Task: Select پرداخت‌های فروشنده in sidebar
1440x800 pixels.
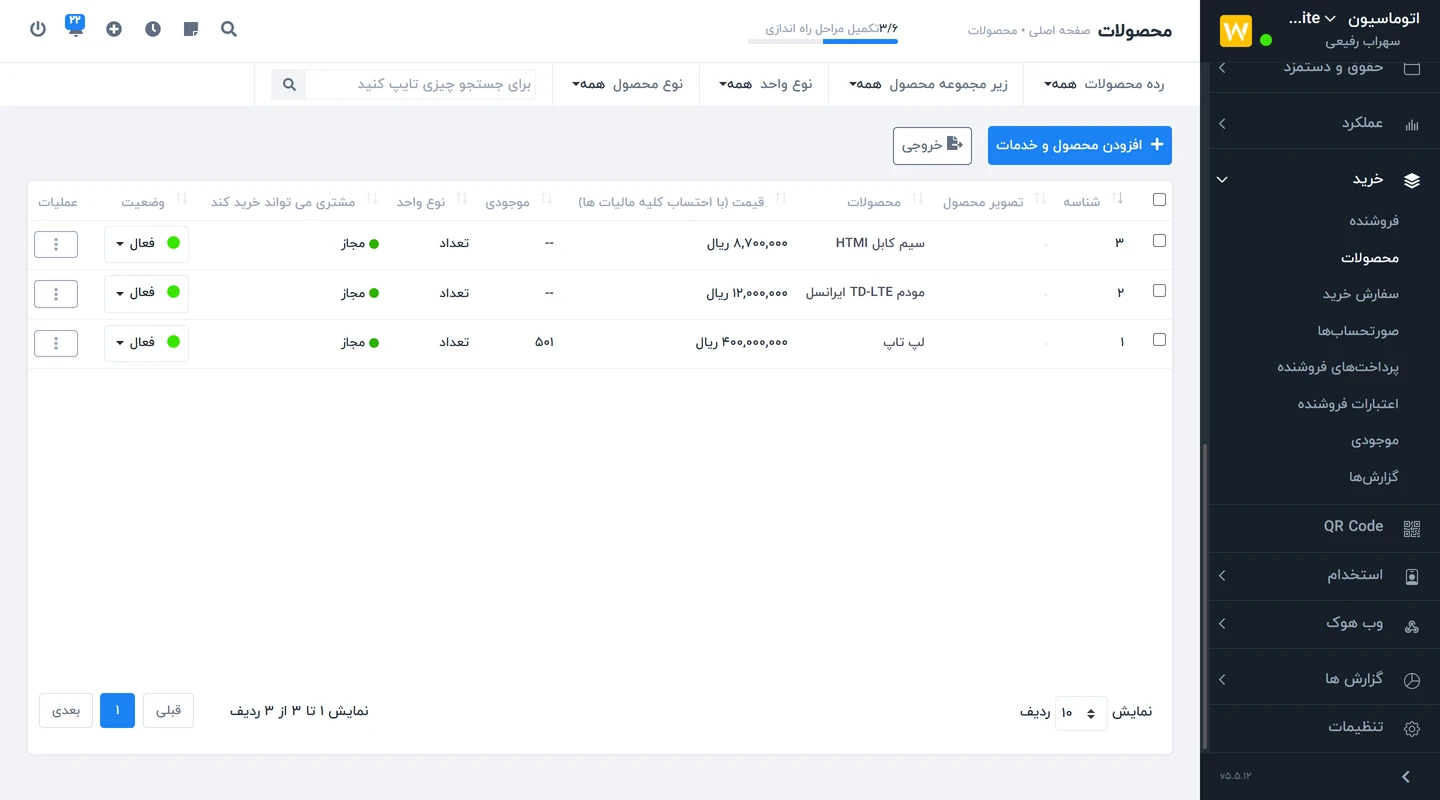Action: coord(1338,367)
